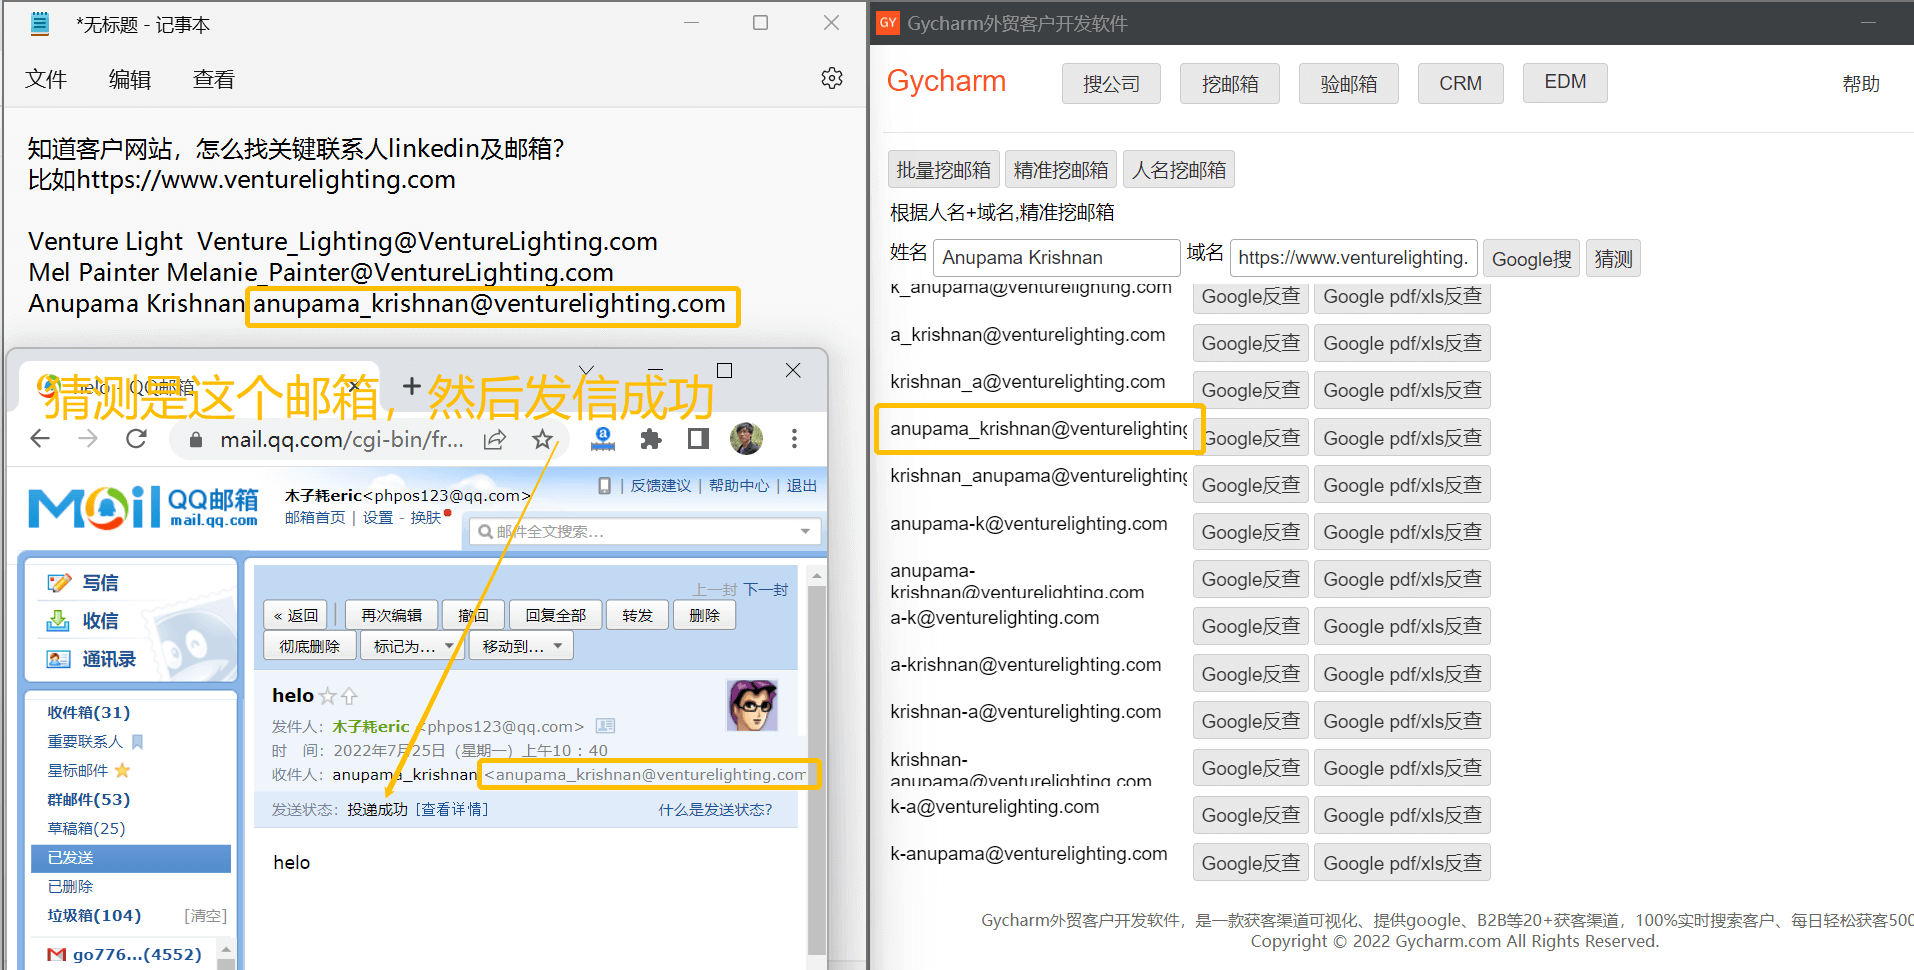This screenshot has width=1914, height=970.
Task: Click the 收信 receive mail icon
Action: click(58, 621)
